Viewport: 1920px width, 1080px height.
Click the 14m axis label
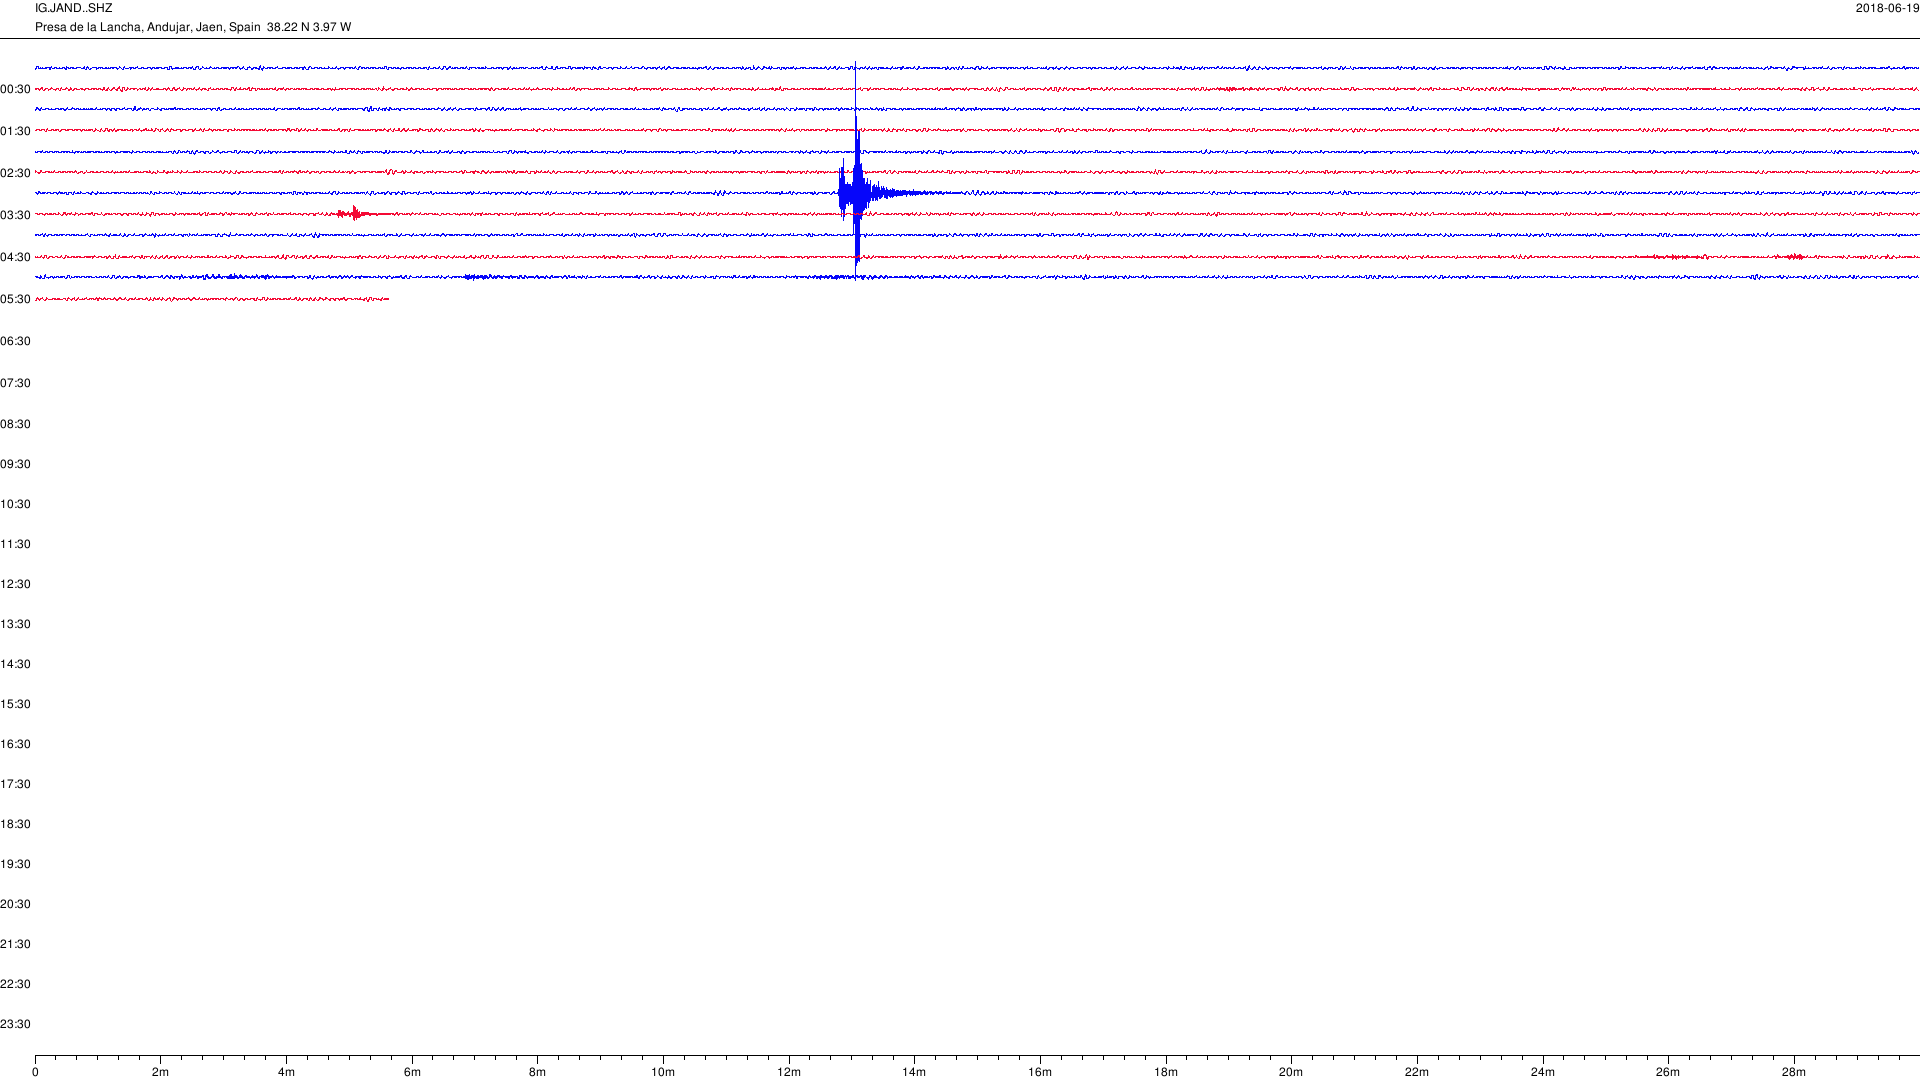[914, 1072]
